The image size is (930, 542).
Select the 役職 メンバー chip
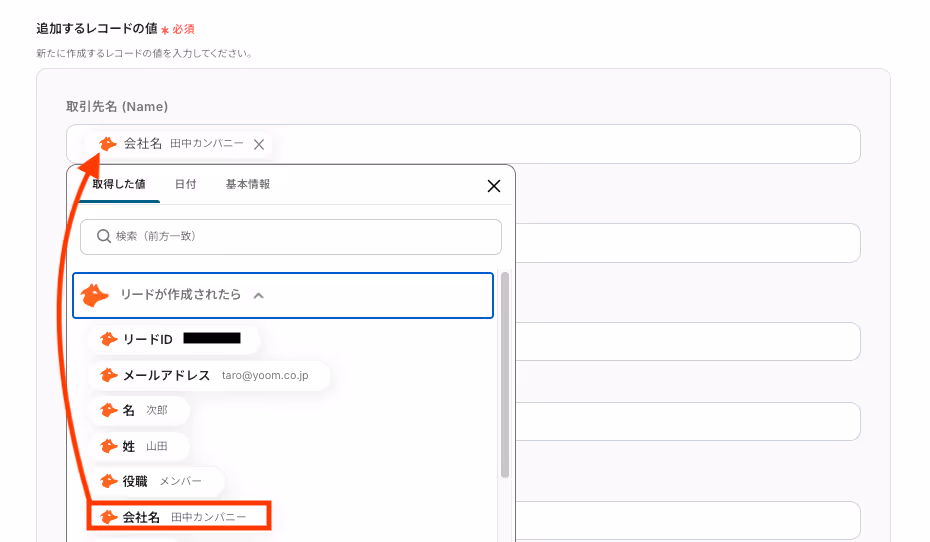point(156,481)
